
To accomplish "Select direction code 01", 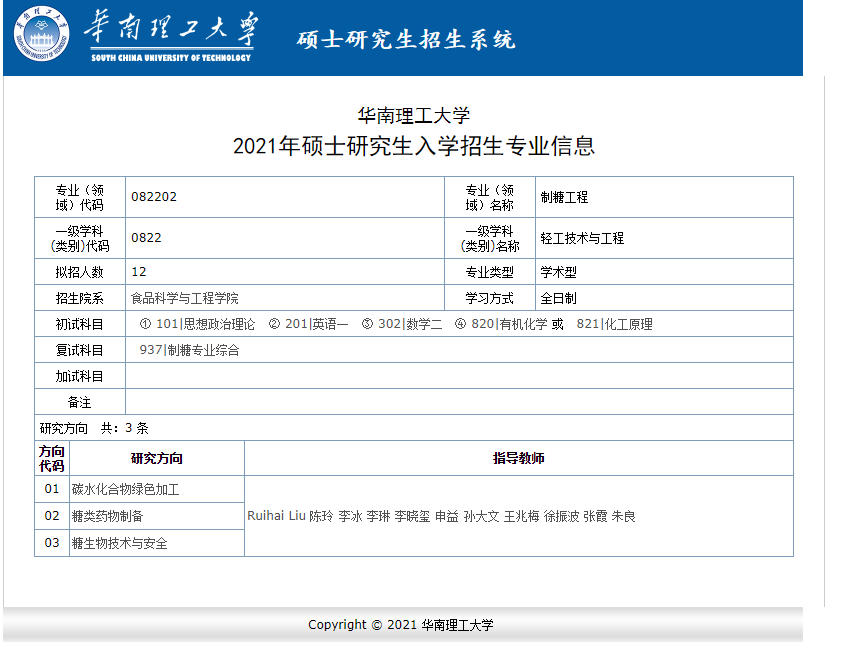I will tap(52, 489).
